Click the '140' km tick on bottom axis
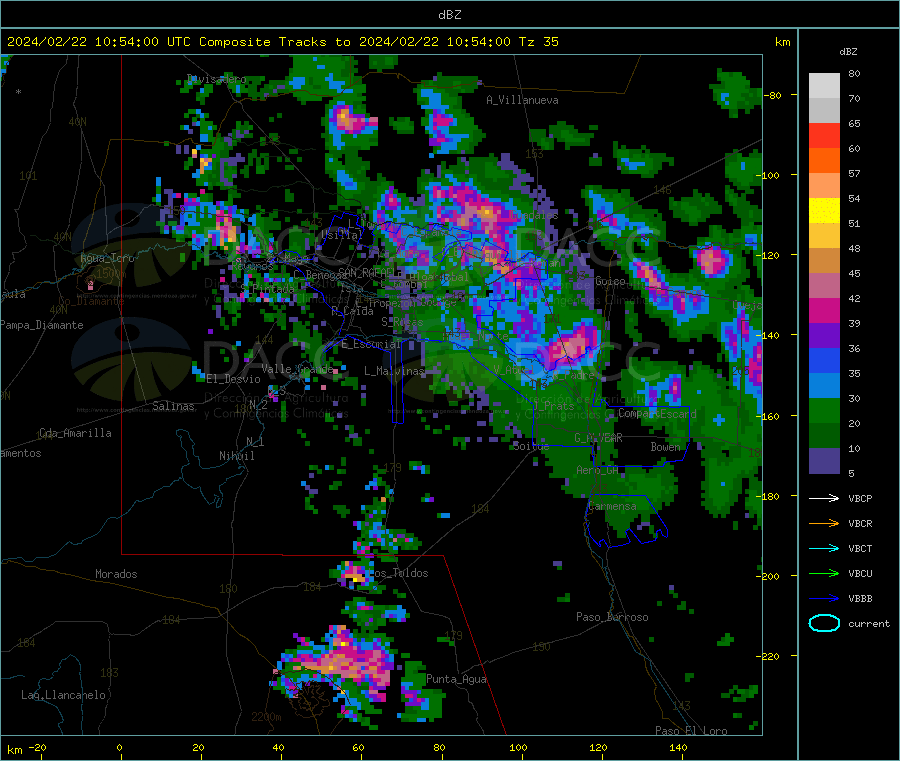 [x=678, y=747]
